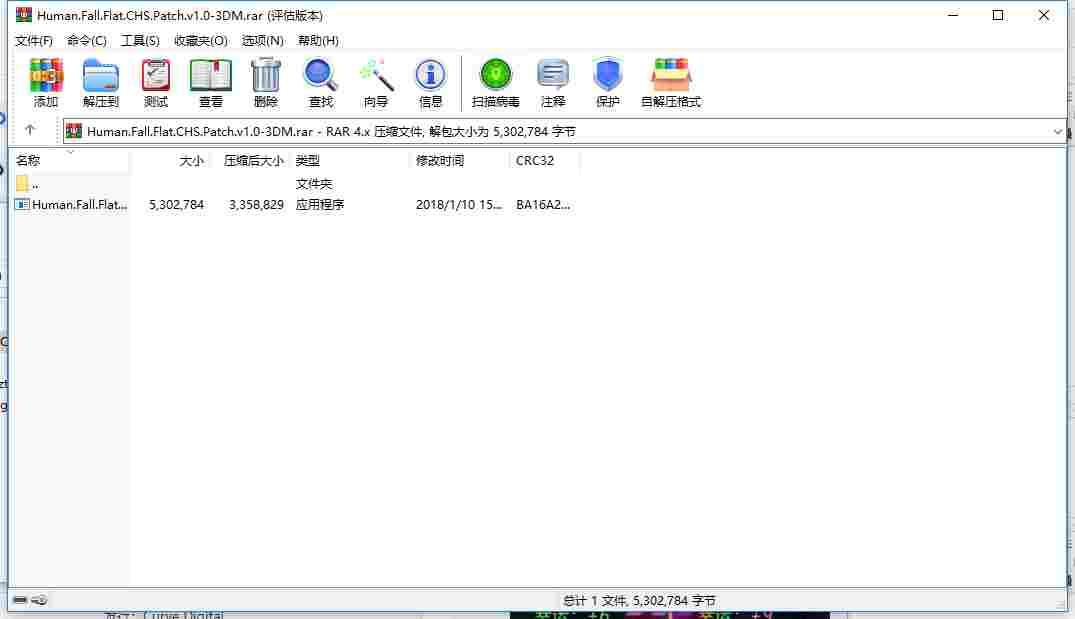Viewport: 1075px width, 619px height.
Task: Open the 命令(C) menu
Action: pos(86,40)
